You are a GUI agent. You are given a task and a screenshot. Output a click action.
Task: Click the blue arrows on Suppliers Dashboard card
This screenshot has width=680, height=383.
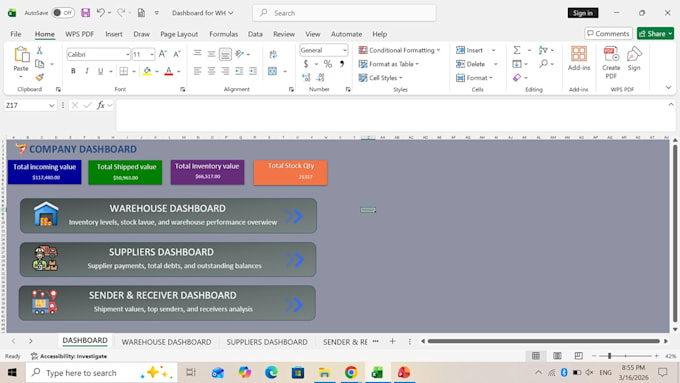tap(295, 259)
